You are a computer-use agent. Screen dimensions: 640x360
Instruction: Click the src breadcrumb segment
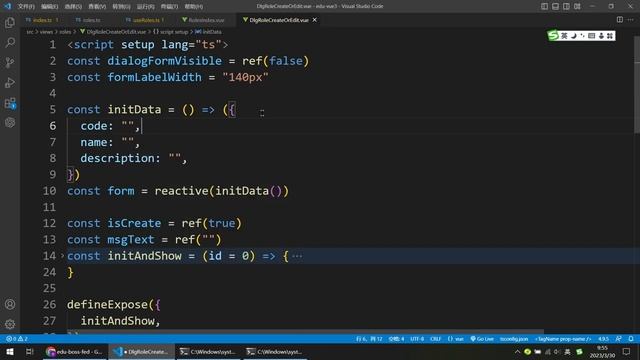pos(29,32)
